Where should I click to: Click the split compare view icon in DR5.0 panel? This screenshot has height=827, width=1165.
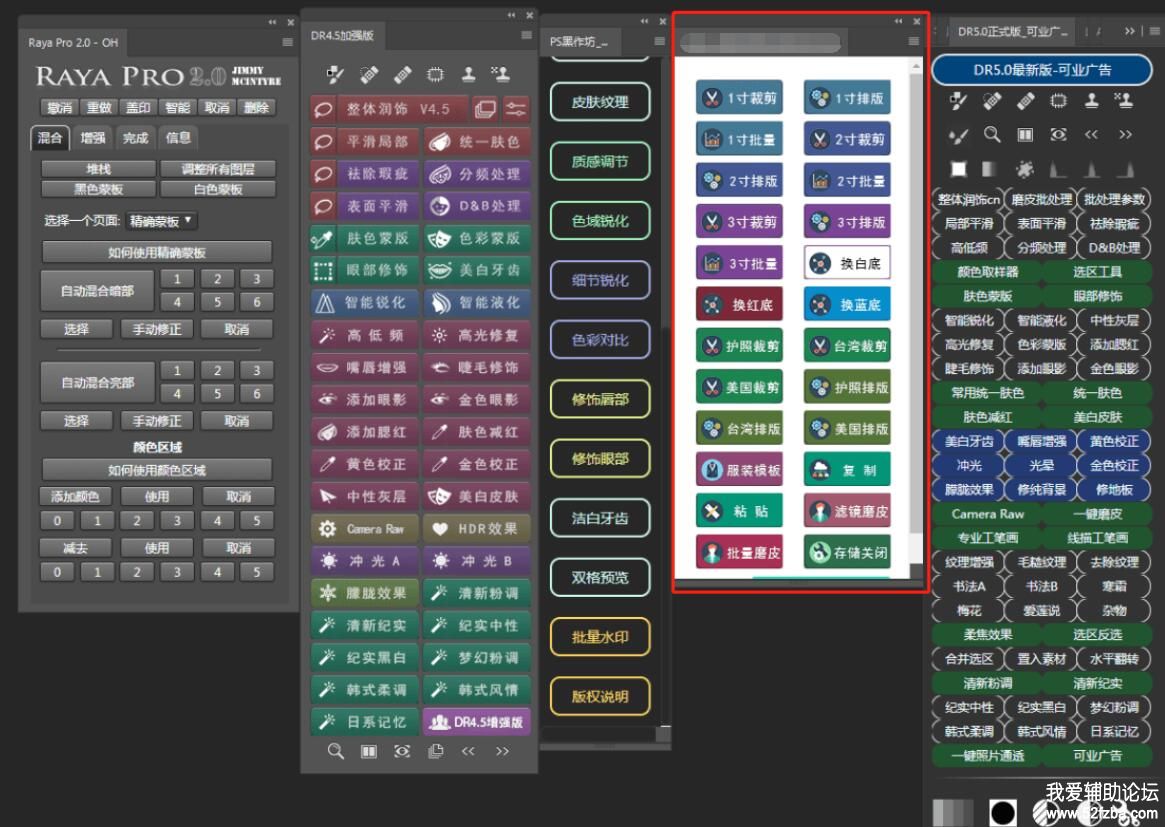[1025, 134]
